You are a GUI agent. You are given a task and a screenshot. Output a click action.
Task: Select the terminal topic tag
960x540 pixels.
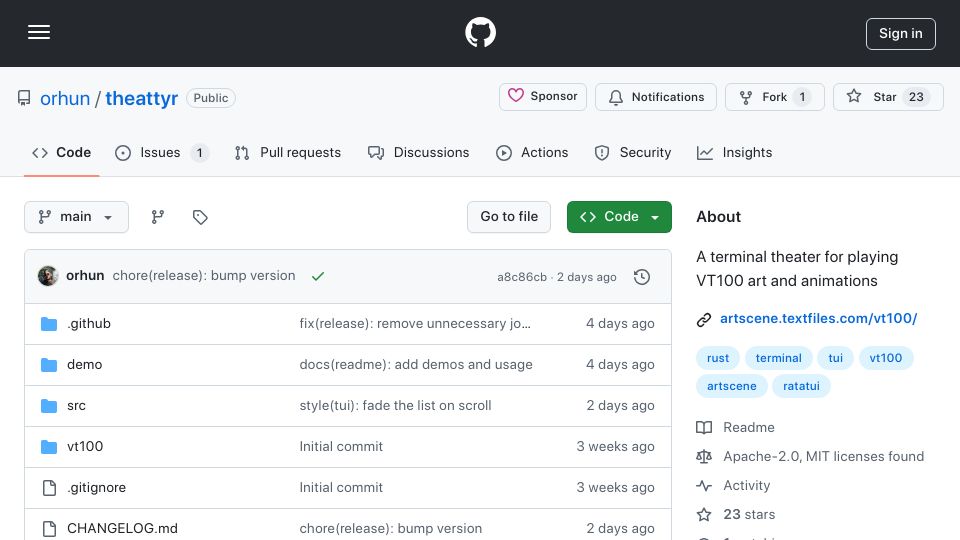coord(778,358)
